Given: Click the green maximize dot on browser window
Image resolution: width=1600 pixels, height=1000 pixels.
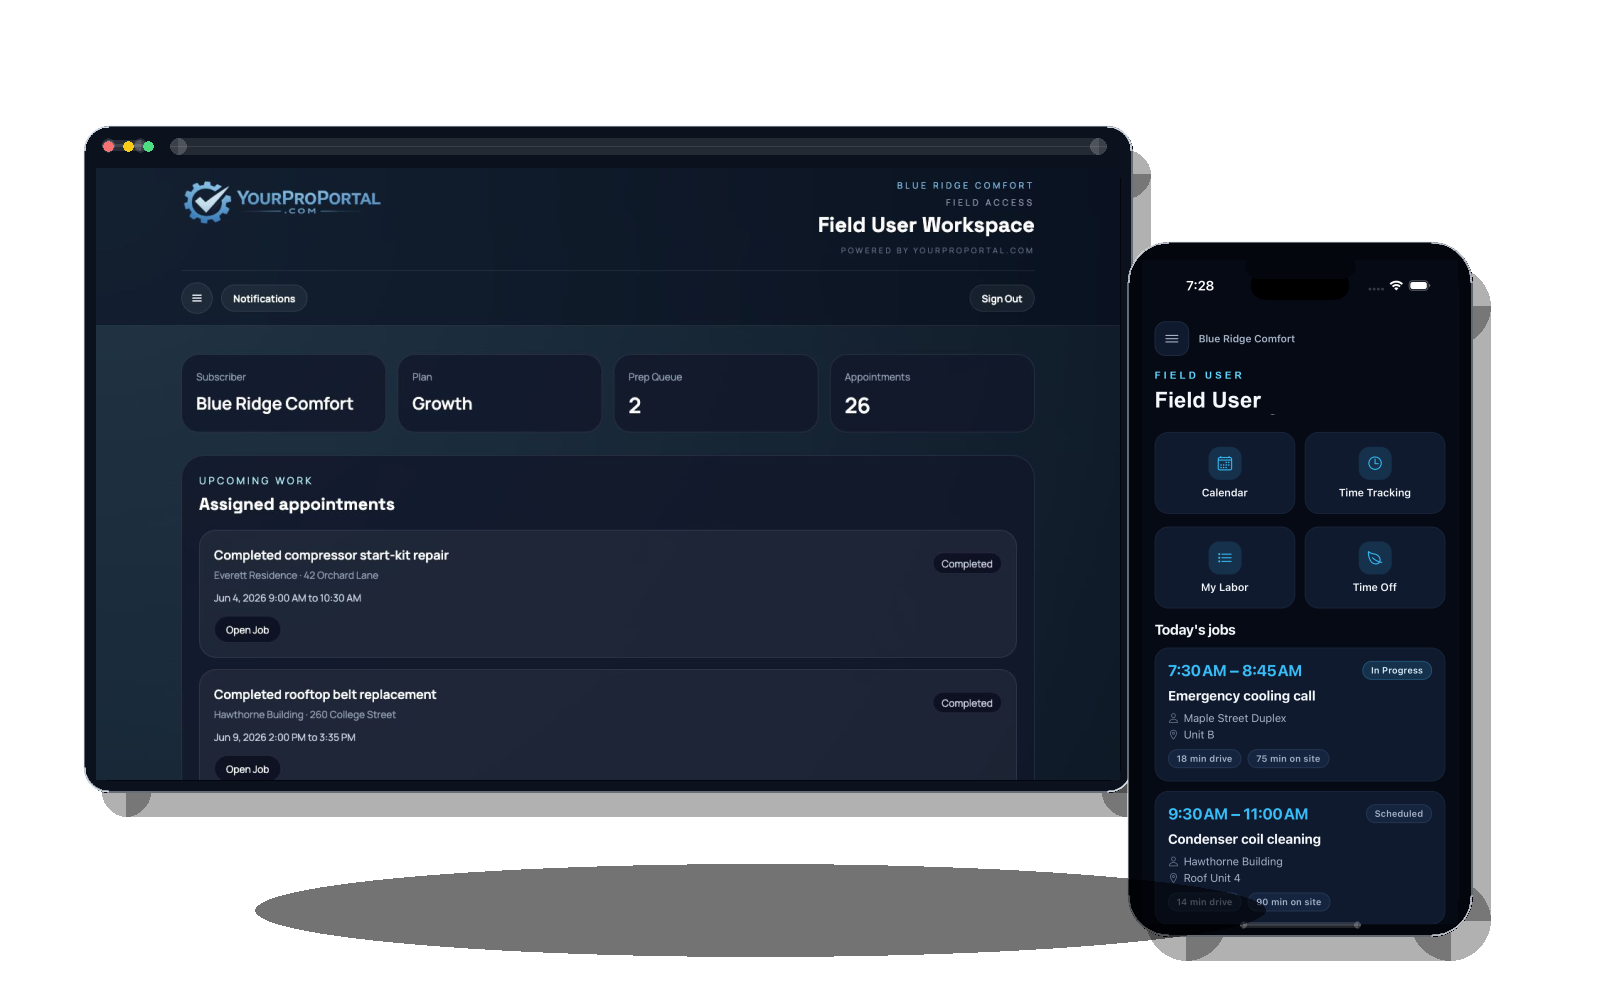Looking at the screenshot, I should pos(148,146).
